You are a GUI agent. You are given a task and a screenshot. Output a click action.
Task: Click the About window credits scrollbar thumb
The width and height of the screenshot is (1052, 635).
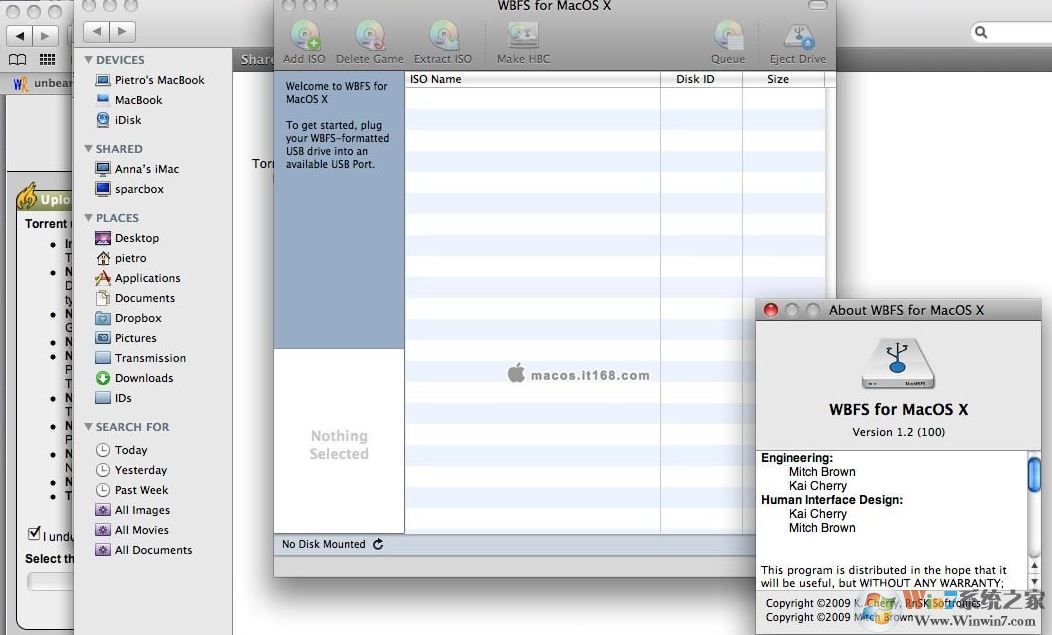pos(1034,475)
